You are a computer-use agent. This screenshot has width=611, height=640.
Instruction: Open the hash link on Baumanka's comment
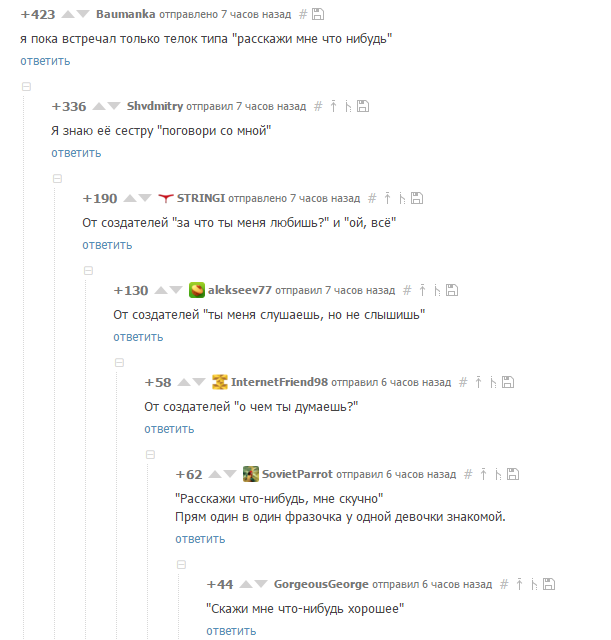point(302,14)
